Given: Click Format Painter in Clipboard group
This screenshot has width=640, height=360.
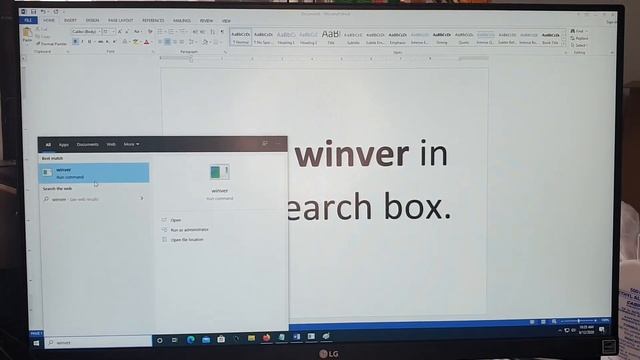Looking at the screenshot, I should pos(51,44).
